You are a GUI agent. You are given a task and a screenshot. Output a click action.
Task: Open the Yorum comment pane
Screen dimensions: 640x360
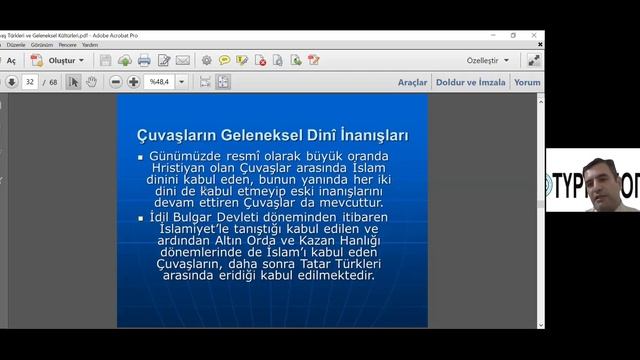pos(527,82)
